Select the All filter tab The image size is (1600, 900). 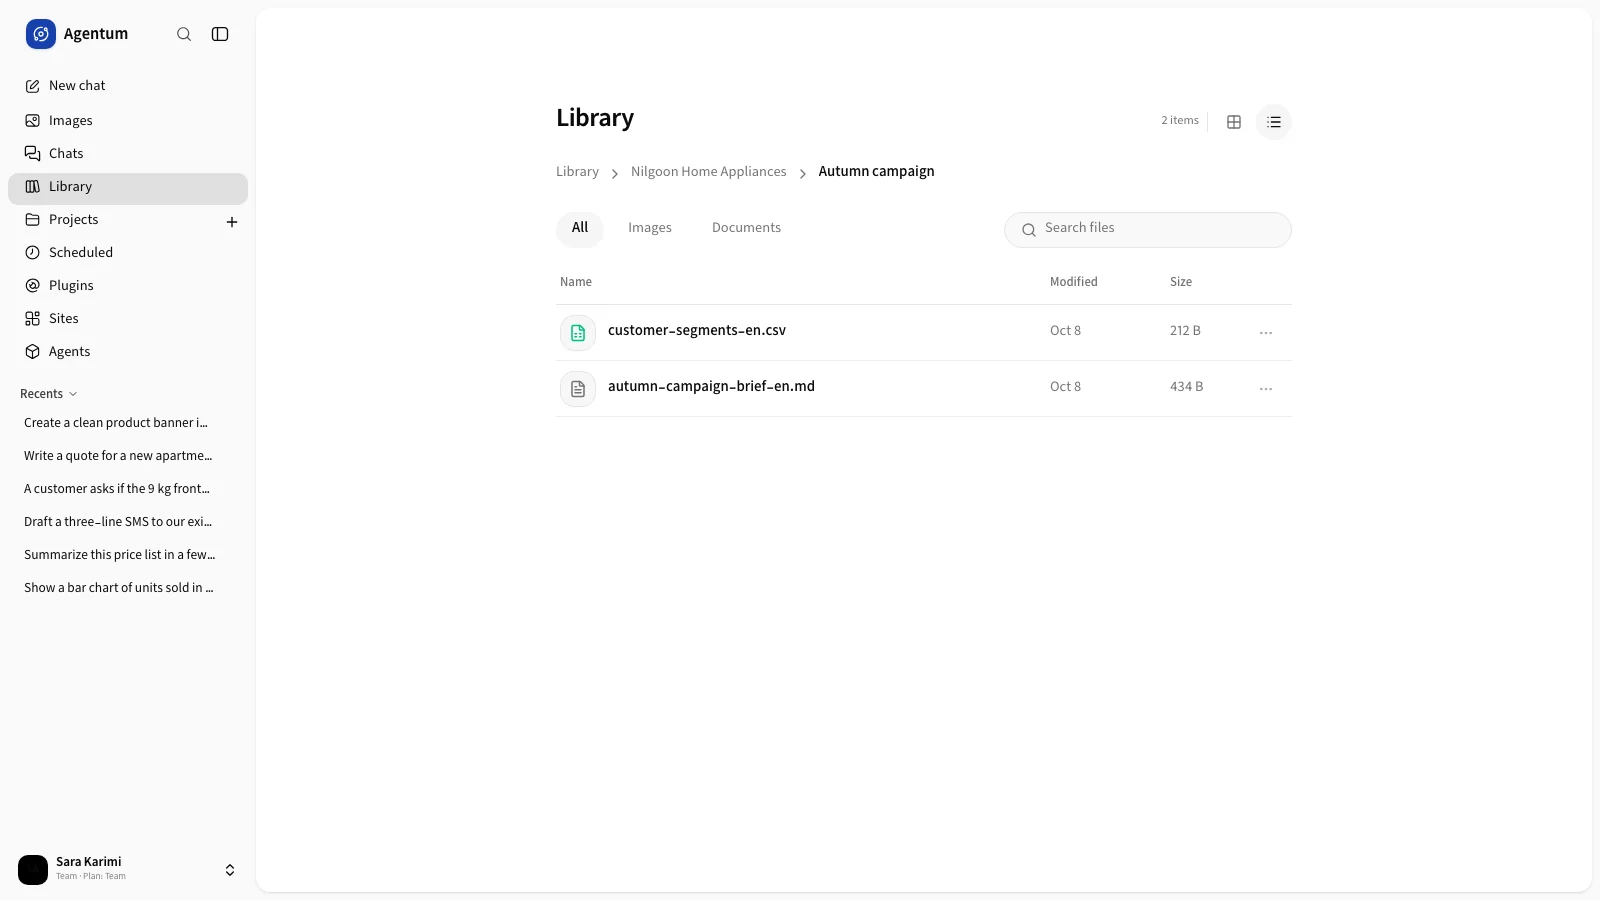tap(580, 228)
